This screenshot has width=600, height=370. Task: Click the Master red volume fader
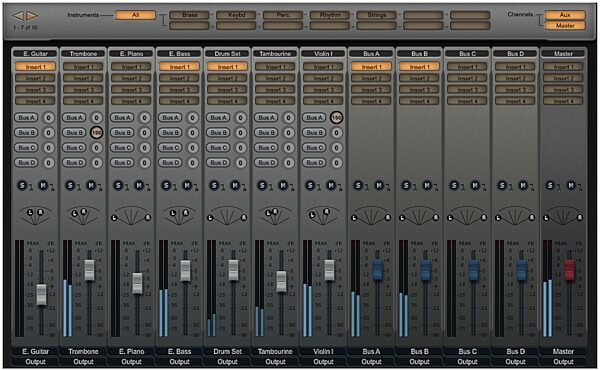pos(570,269)
